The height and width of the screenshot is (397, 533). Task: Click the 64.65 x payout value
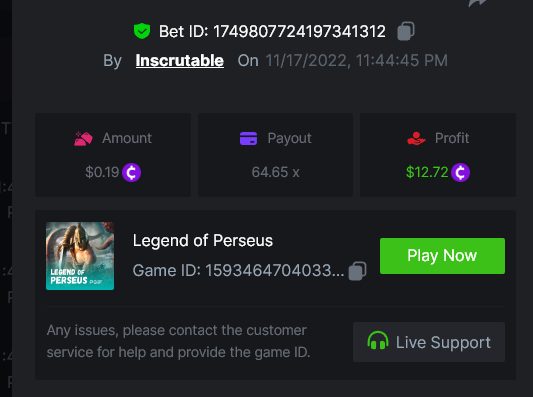[x=275, y=172]
